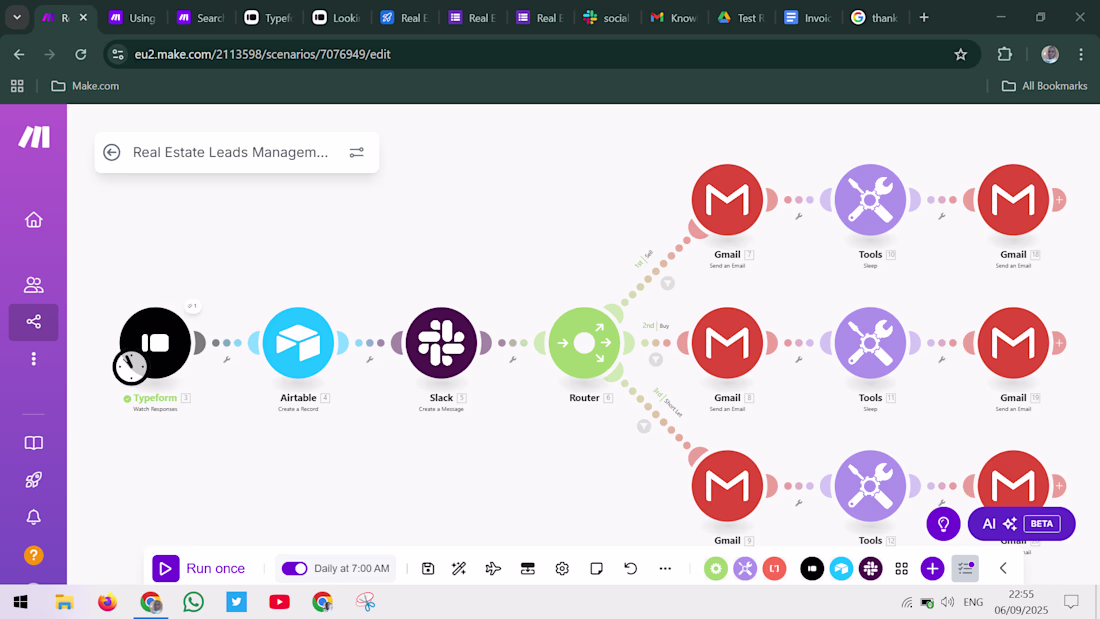Open Scenarios share icon in sidebar
This screenshot has width=1100, height=619.
tap(34, 321)
